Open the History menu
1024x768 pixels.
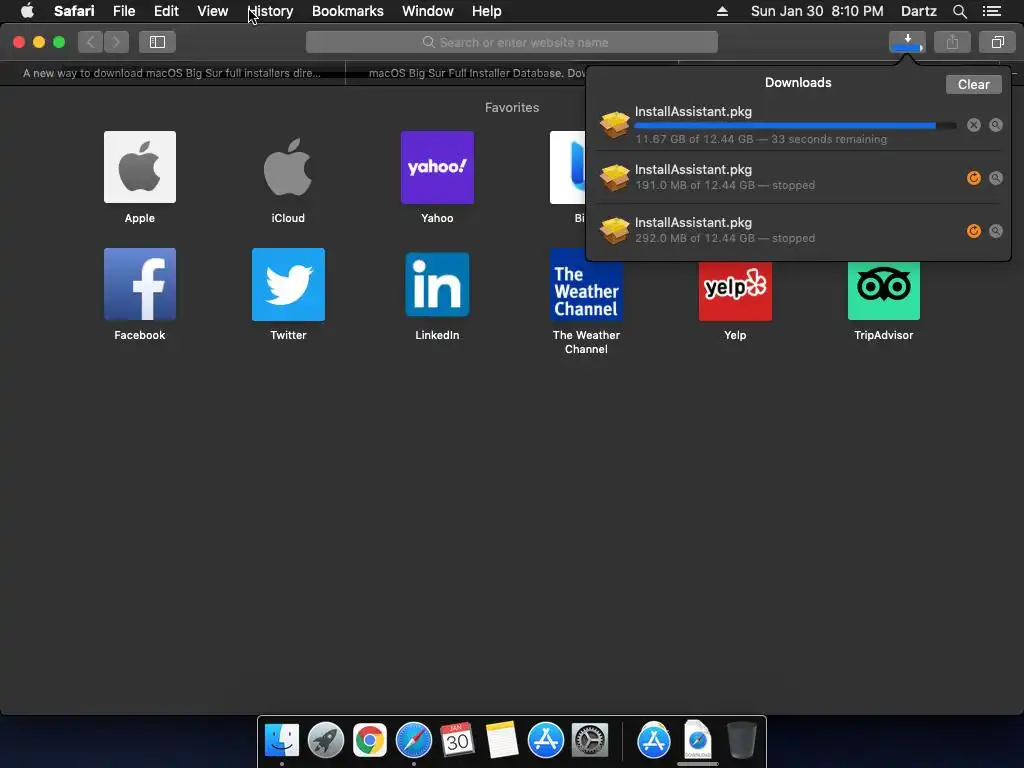[x=270, y=11]
